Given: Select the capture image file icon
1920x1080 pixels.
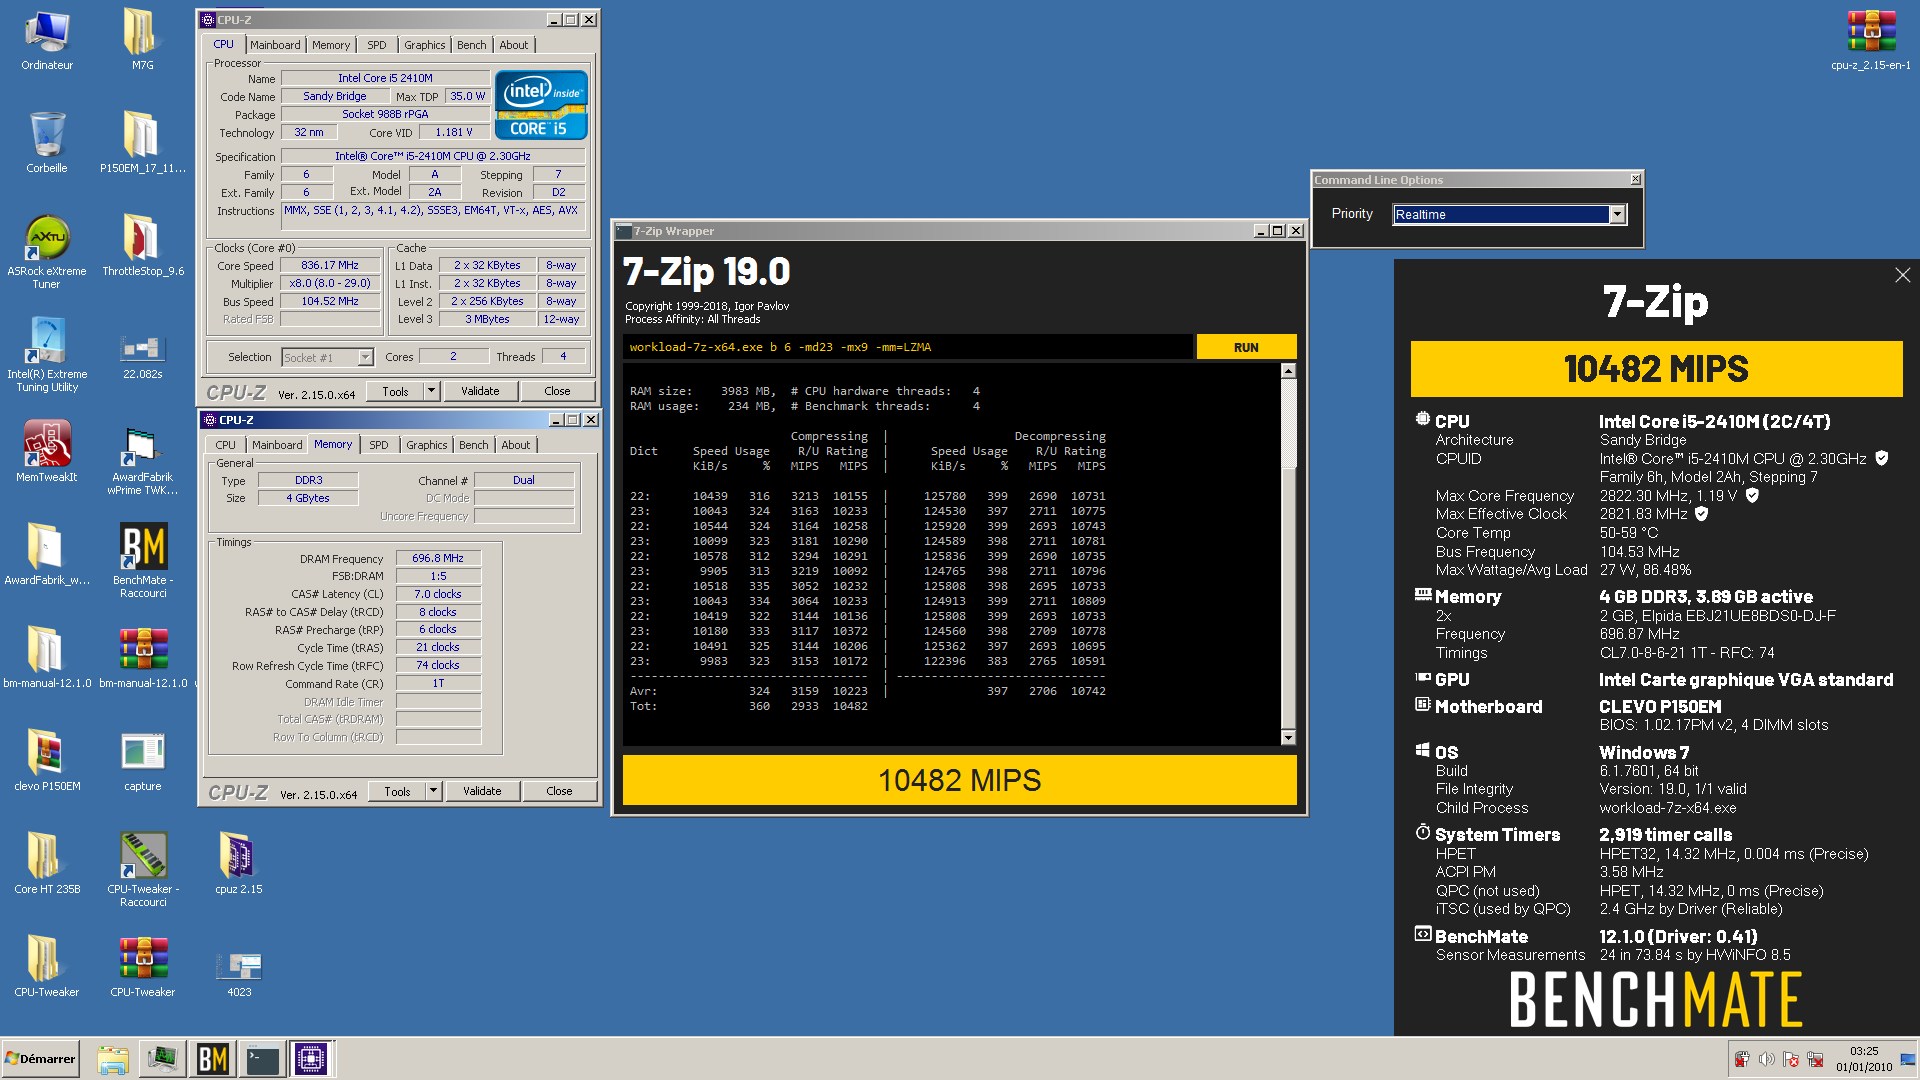Looking at the screenshot, I should tap(143, 761).
